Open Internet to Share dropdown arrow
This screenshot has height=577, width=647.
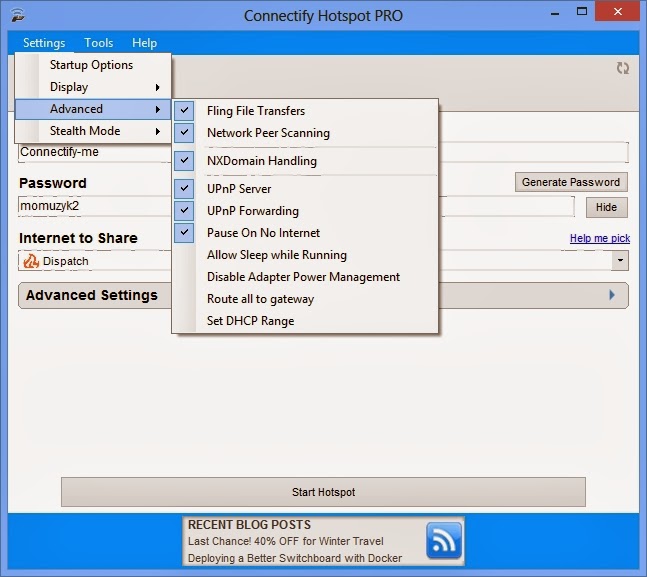(x=620, y=260)
